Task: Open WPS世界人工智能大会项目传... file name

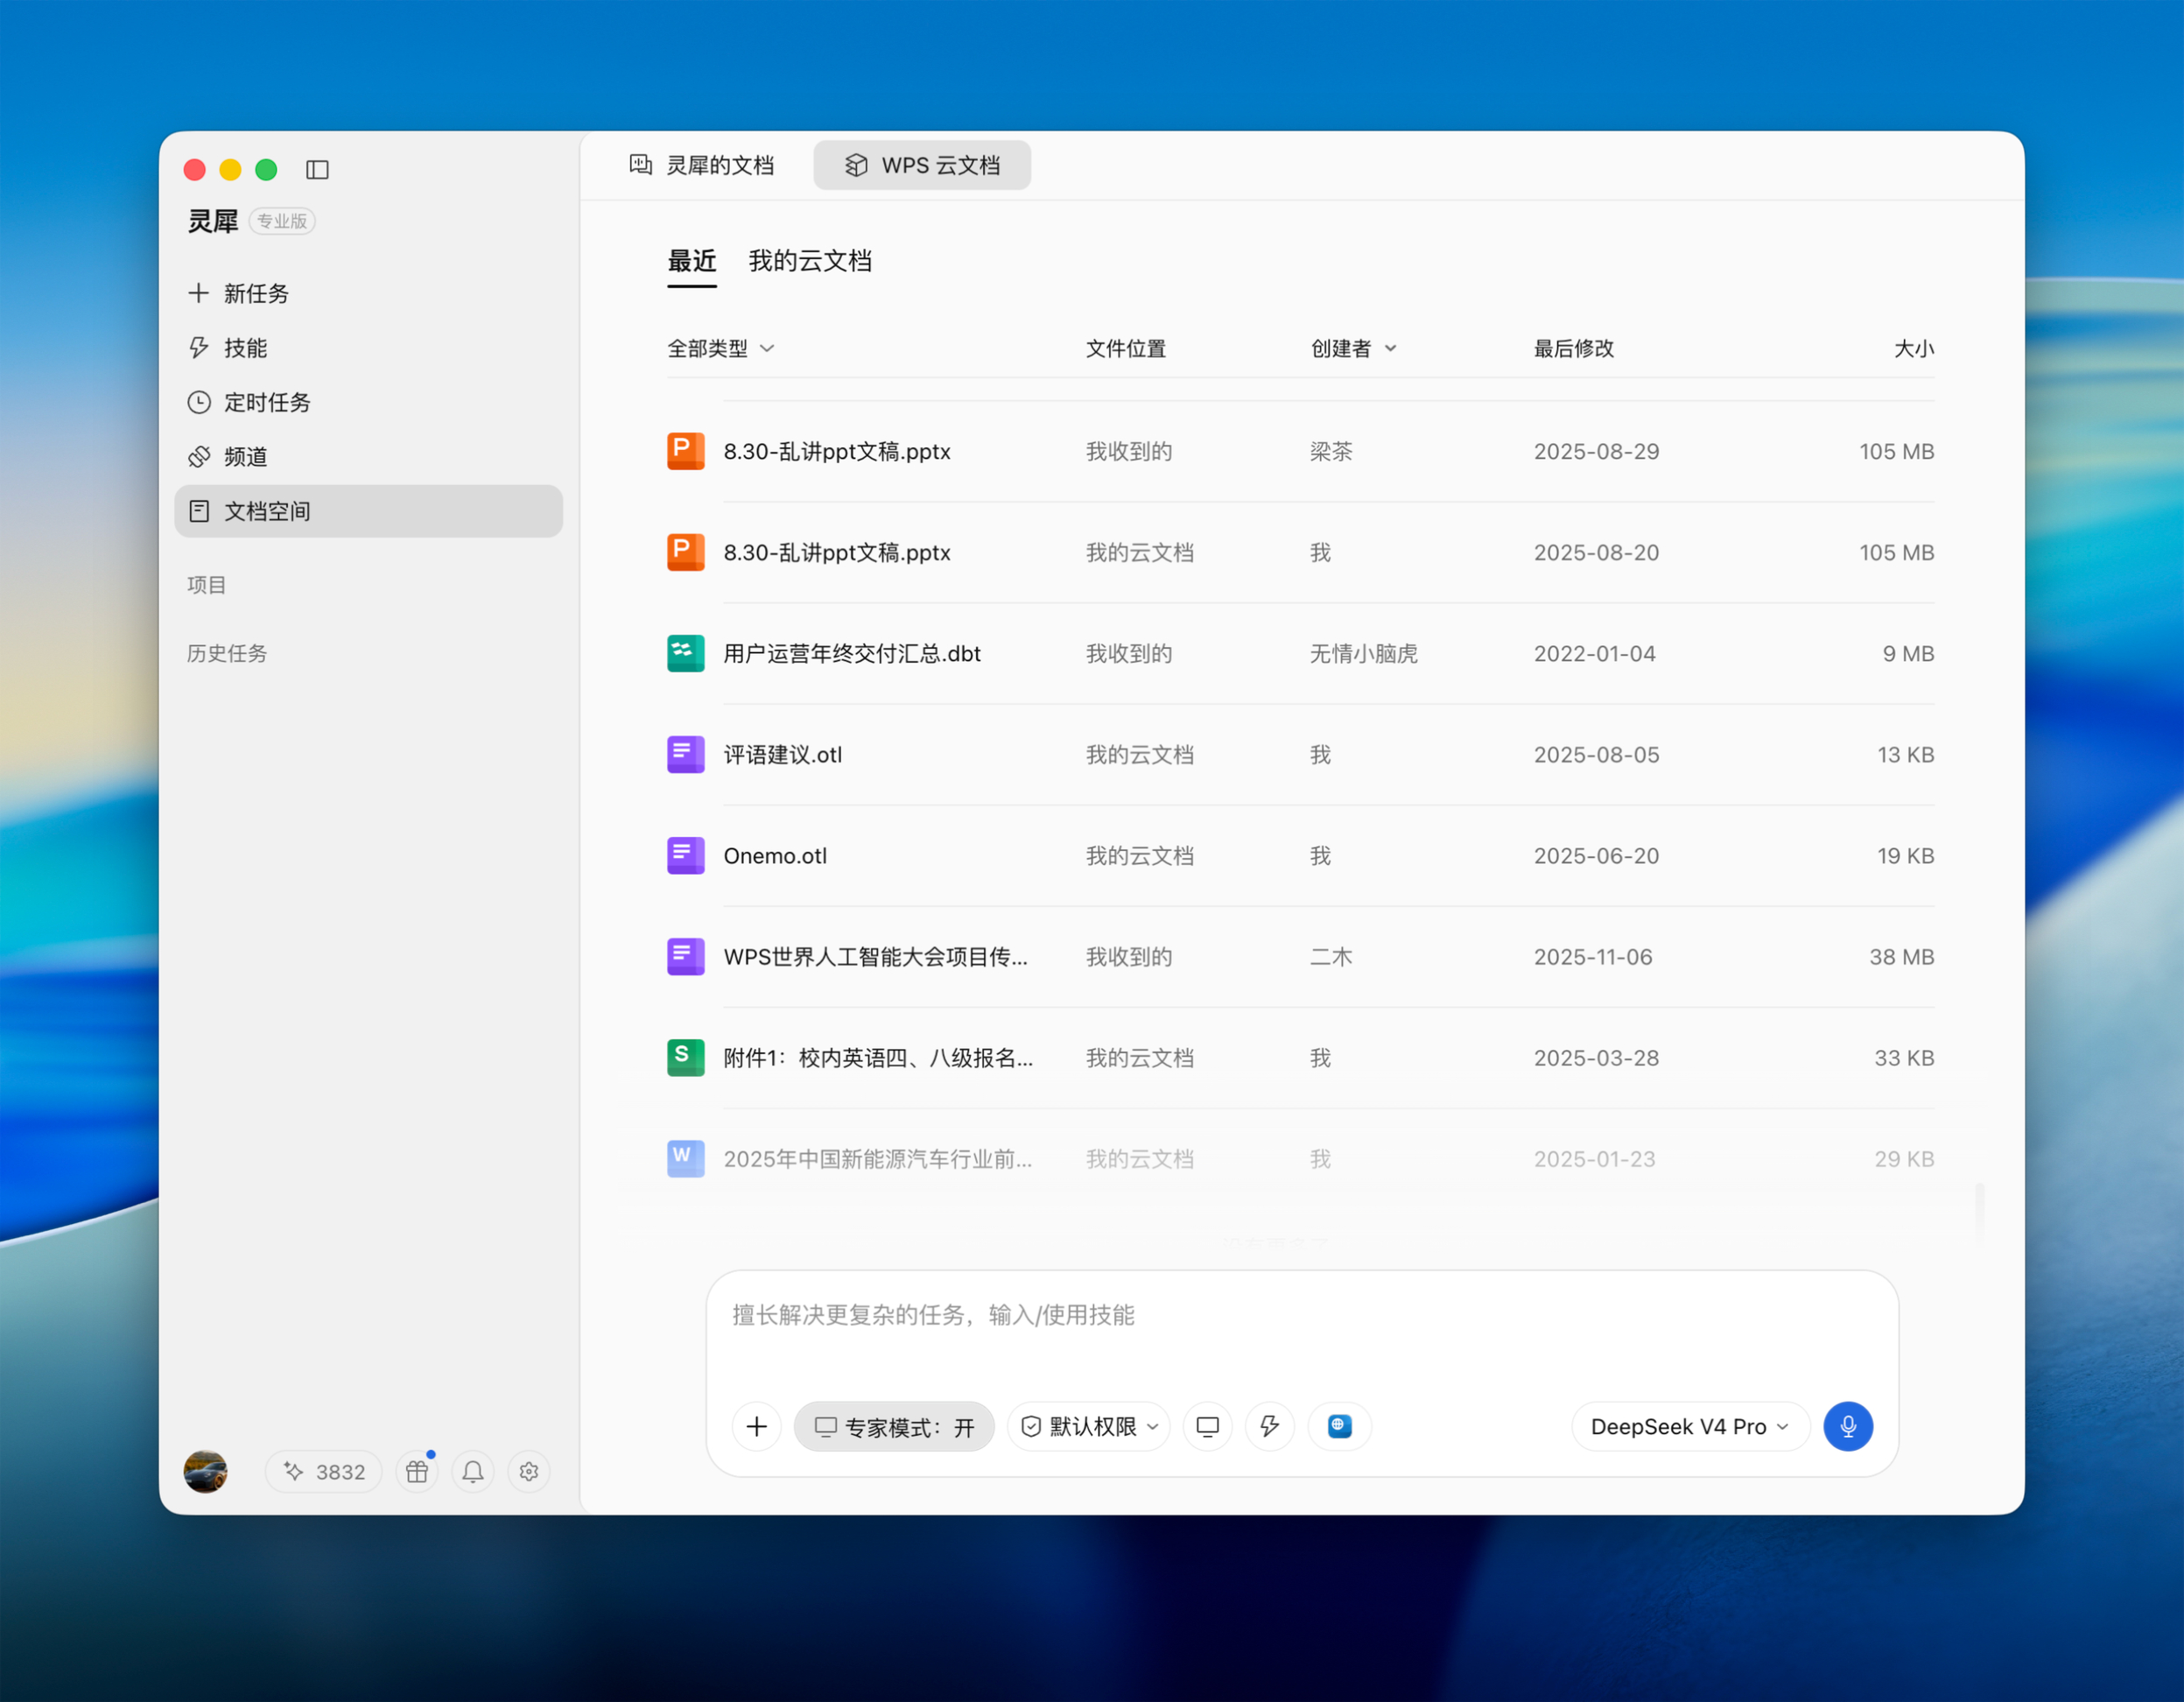Action: [875, 956]
